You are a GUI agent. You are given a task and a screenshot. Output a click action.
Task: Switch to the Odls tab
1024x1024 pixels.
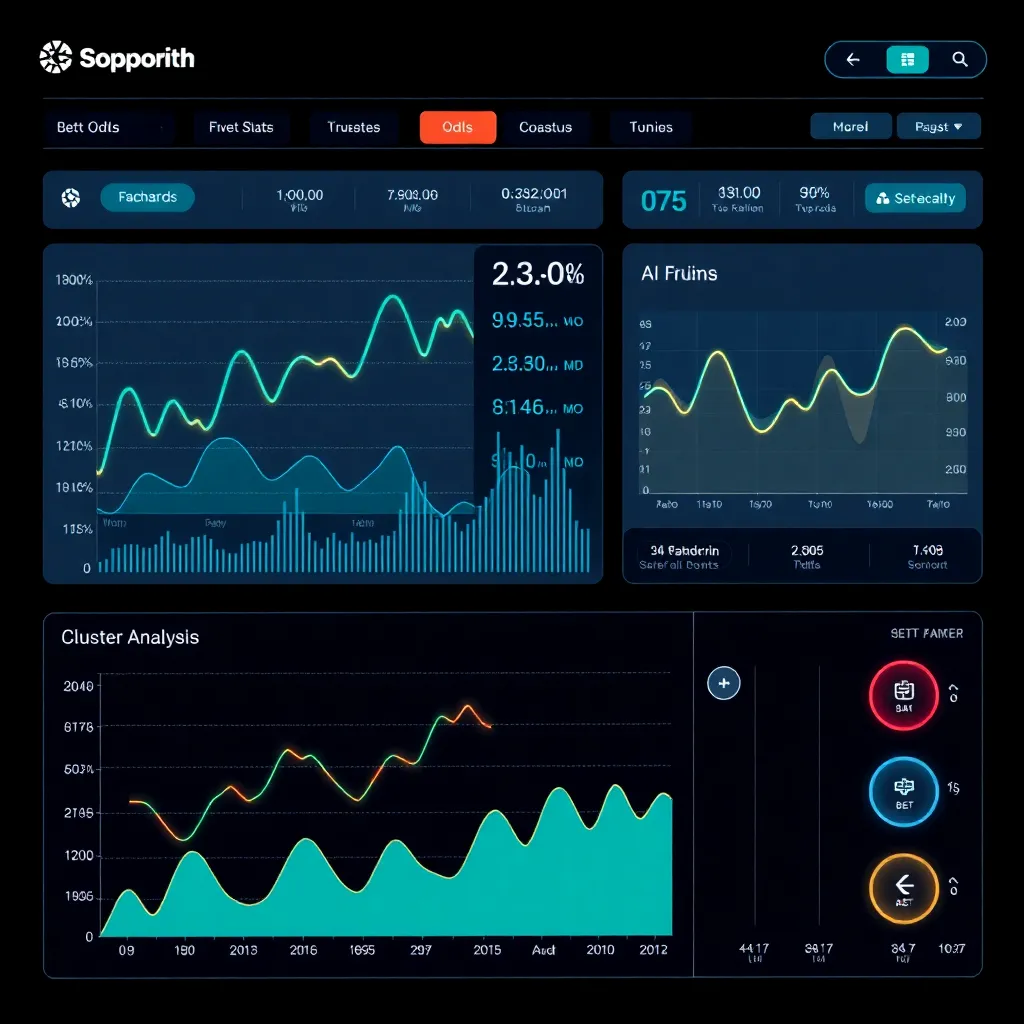[x=457, y=127]
